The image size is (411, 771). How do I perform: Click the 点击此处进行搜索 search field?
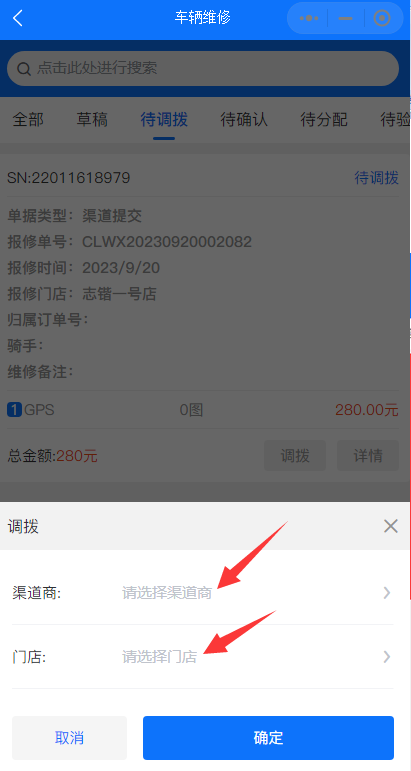203,68
